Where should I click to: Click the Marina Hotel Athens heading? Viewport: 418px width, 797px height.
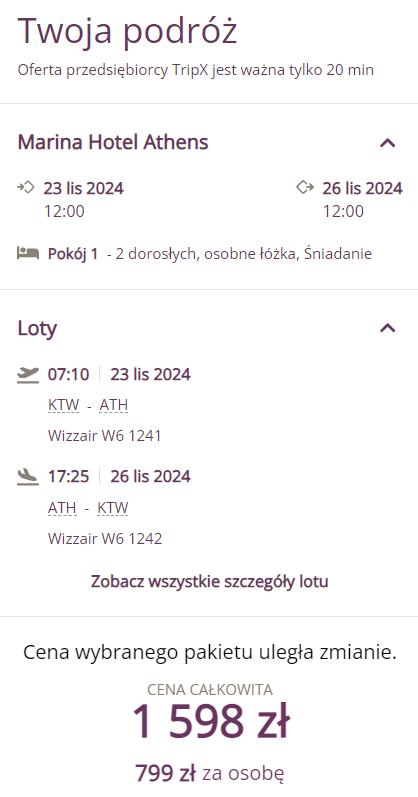(113, 142)
